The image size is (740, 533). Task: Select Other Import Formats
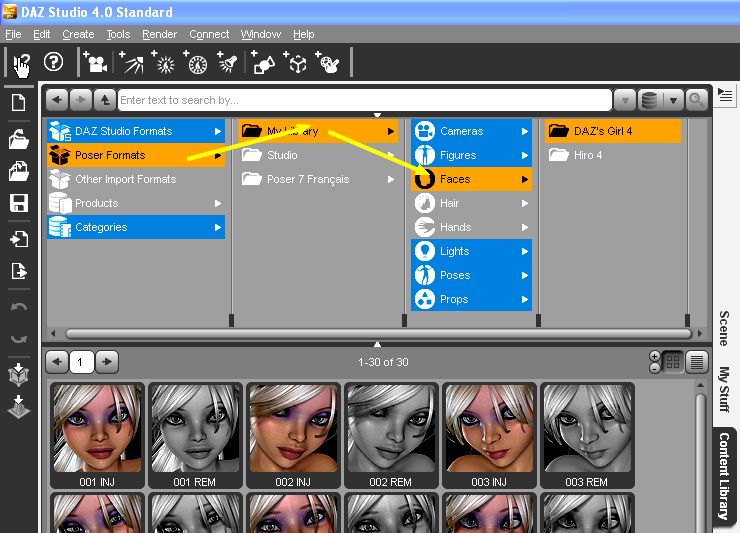136,179
